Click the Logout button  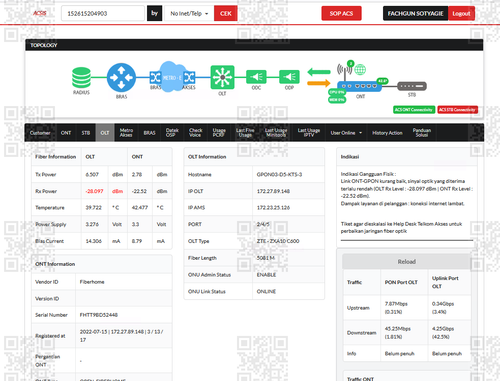[461, 13]
